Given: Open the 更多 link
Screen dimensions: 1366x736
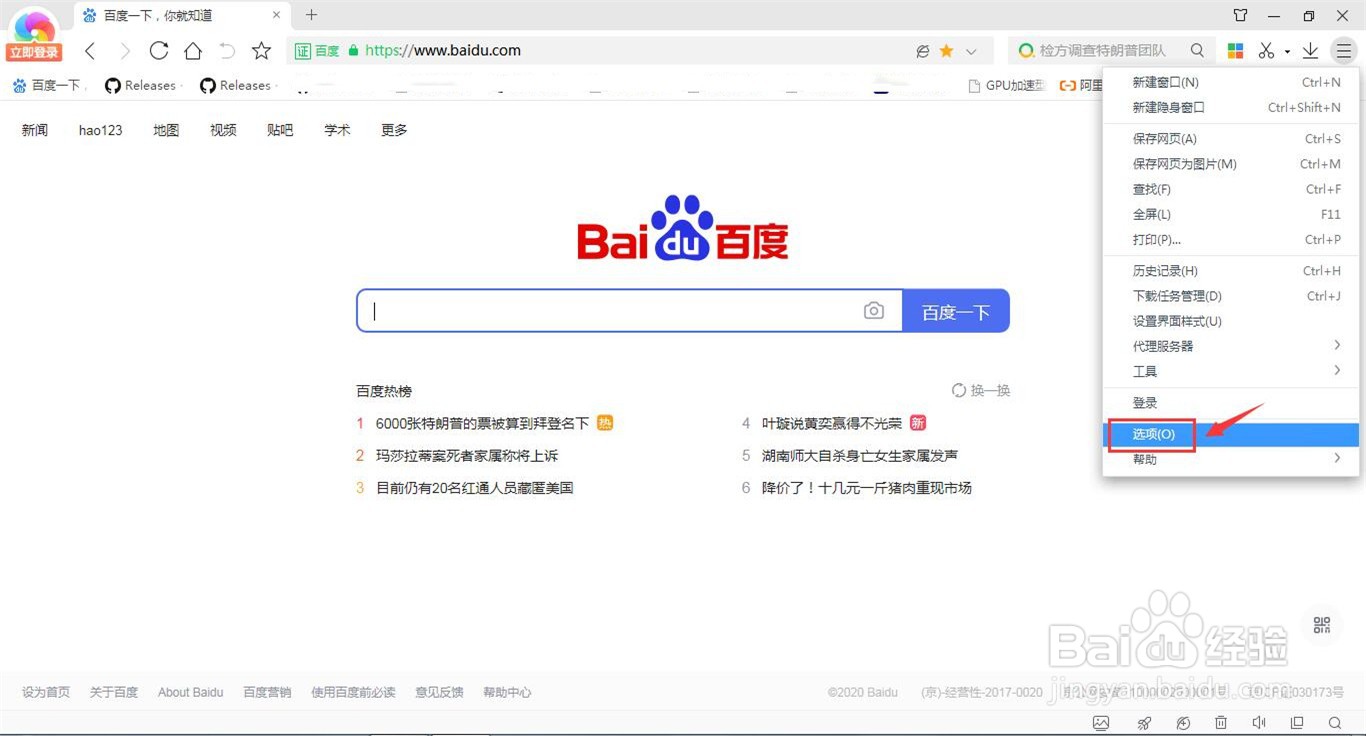Looking at the screenshot, I should pos(394,130).
